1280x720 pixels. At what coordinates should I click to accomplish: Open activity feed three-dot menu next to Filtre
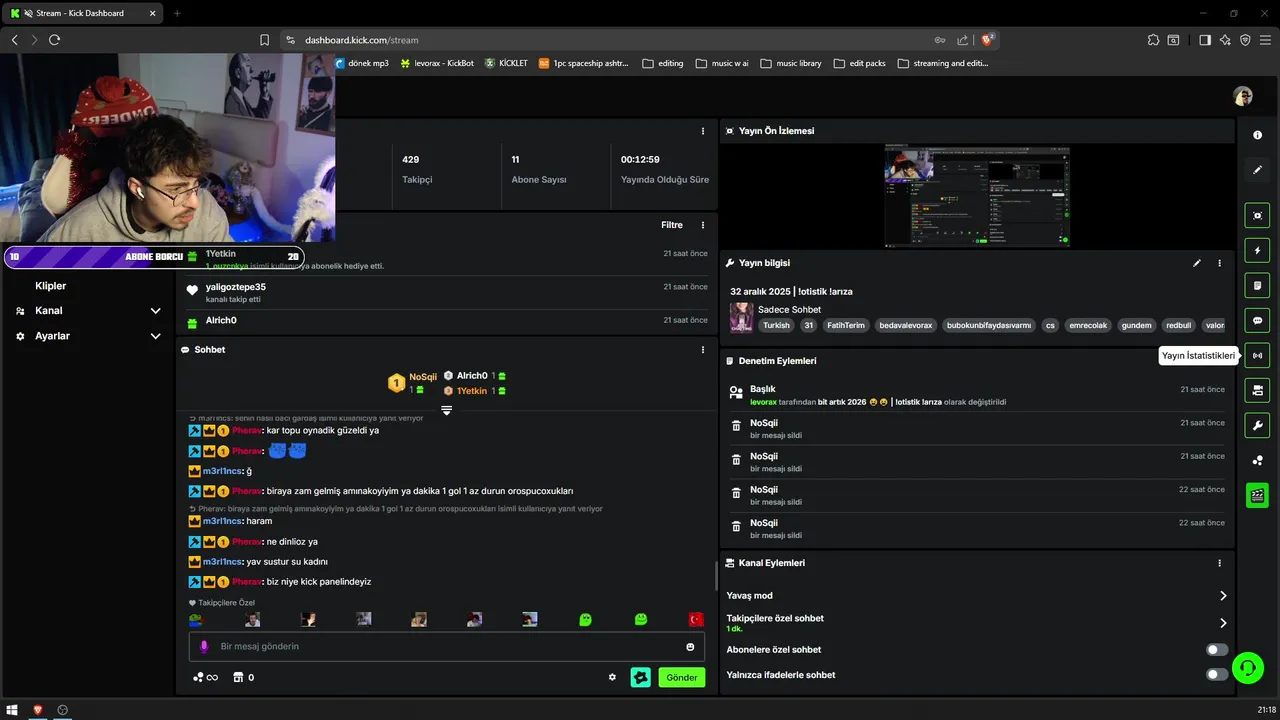703,225
